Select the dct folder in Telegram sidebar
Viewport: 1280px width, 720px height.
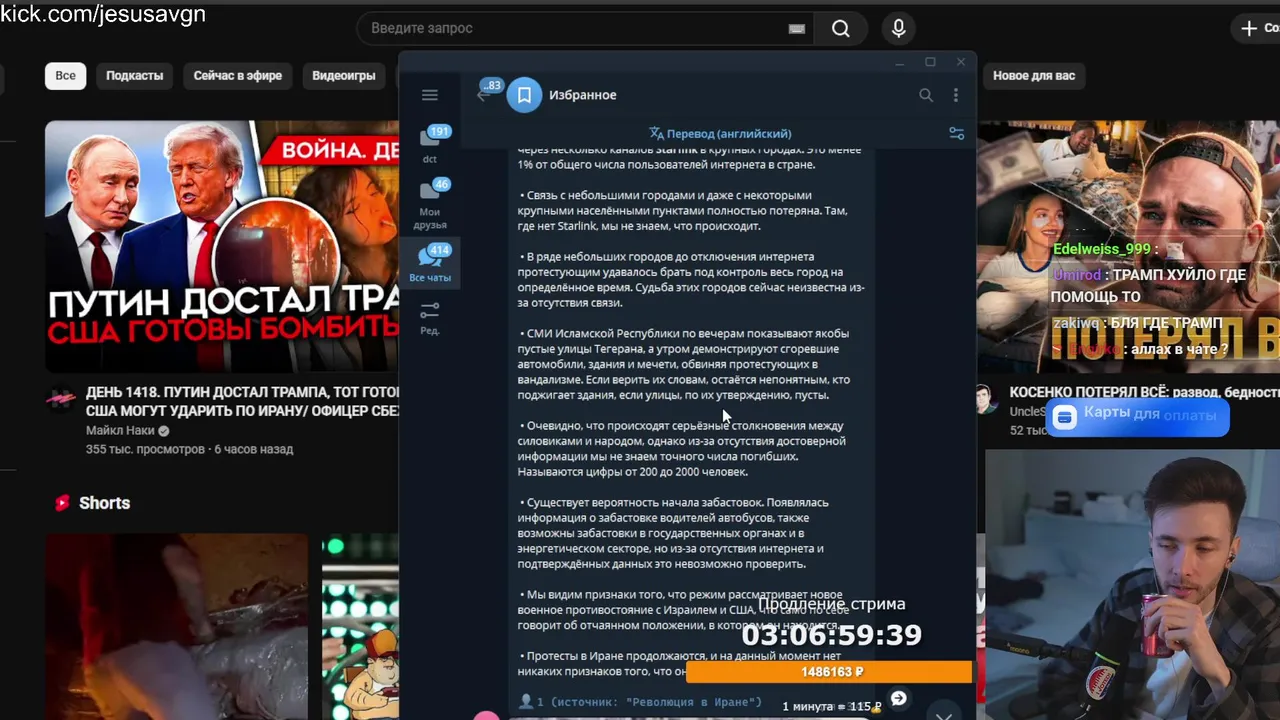[430, 144]
